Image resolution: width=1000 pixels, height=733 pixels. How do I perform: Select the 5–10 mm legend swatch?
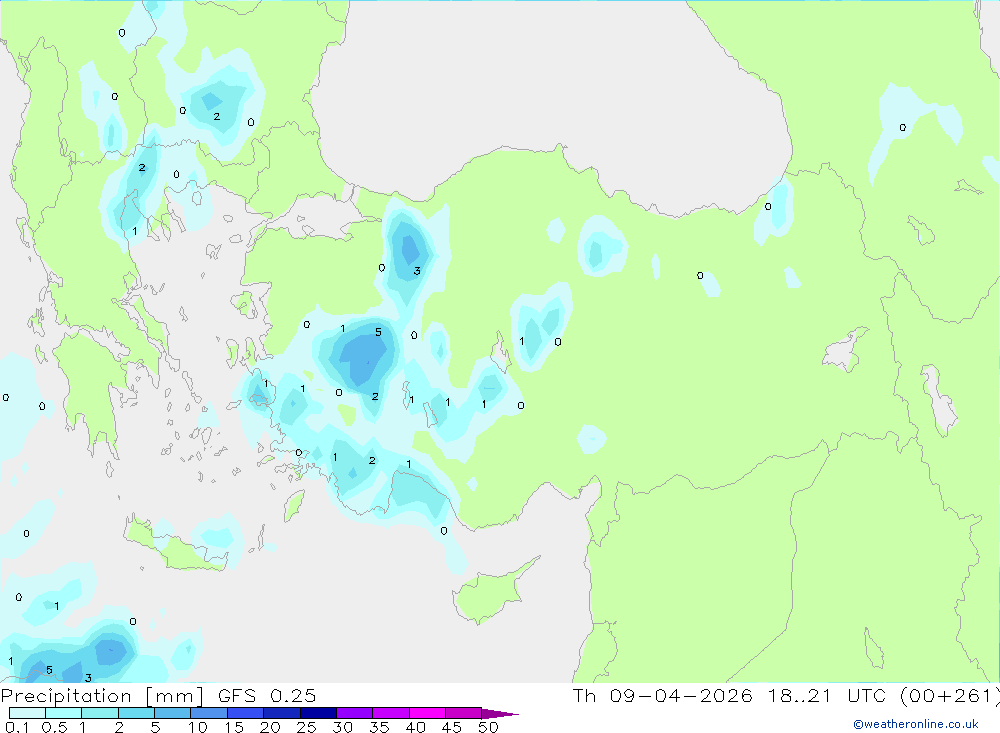[x=173, y=713]
